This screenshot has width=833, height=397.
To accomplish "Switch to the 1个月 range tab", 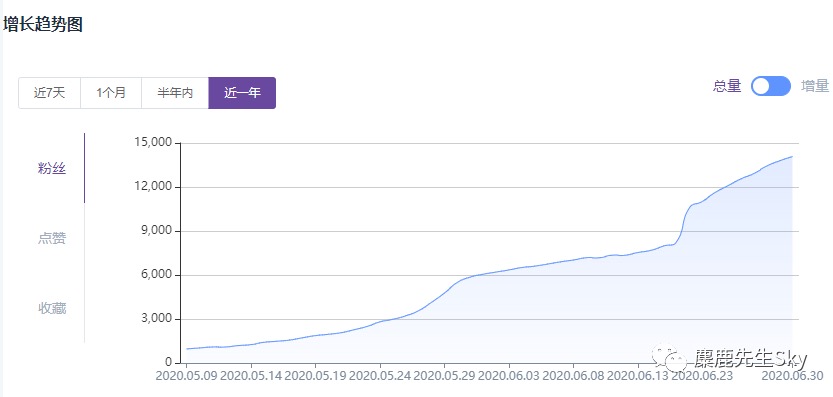I will click(x=111, y=93).
